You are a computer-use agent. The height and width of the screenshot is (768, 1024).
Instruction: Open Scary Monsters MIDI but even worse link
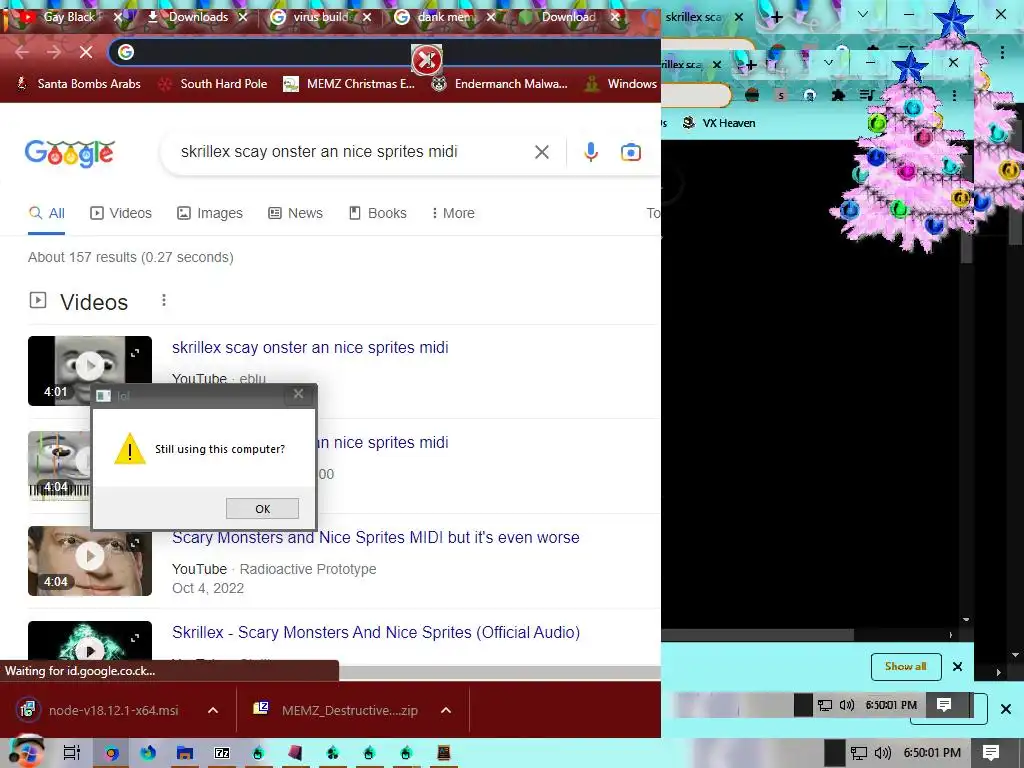(376, 537)
